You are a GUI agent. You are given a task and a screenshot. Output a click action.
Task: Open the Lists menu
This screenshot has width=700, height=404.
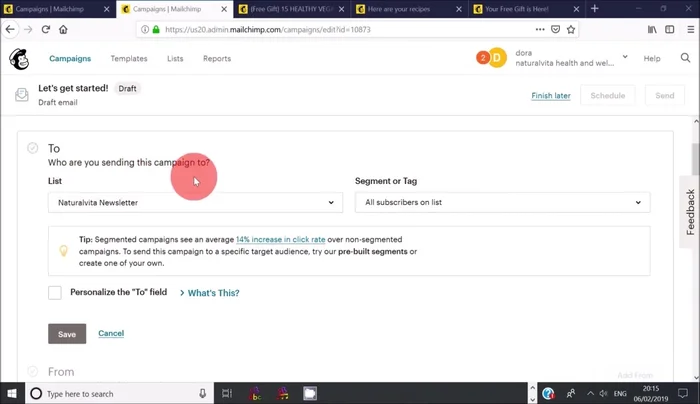point(175,58)
